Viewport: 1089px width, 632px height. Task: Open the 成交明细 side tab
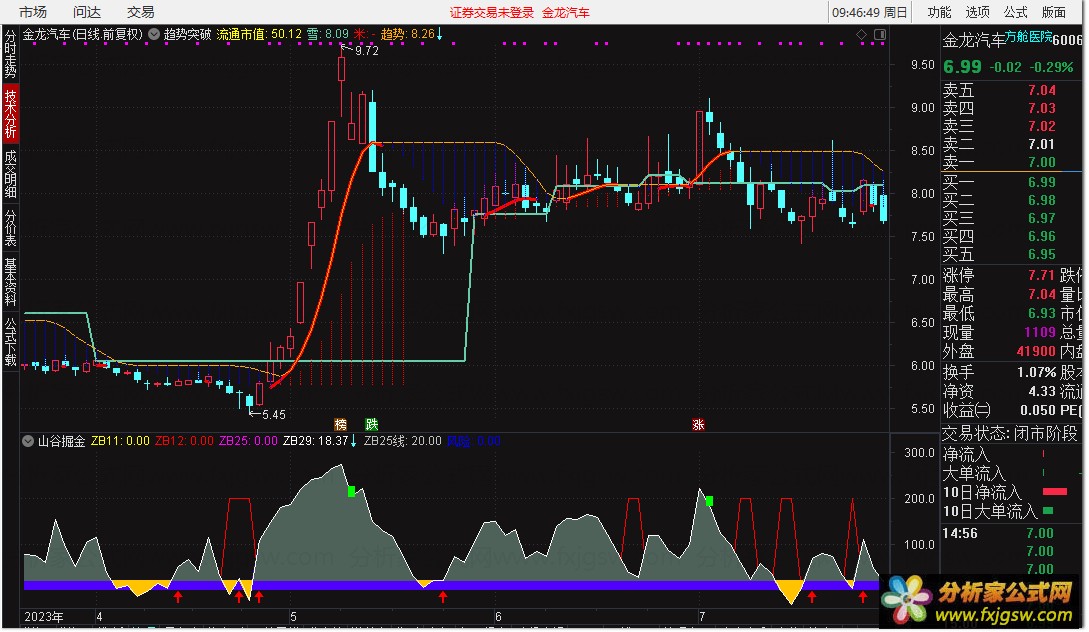click(x=10, y=174)
